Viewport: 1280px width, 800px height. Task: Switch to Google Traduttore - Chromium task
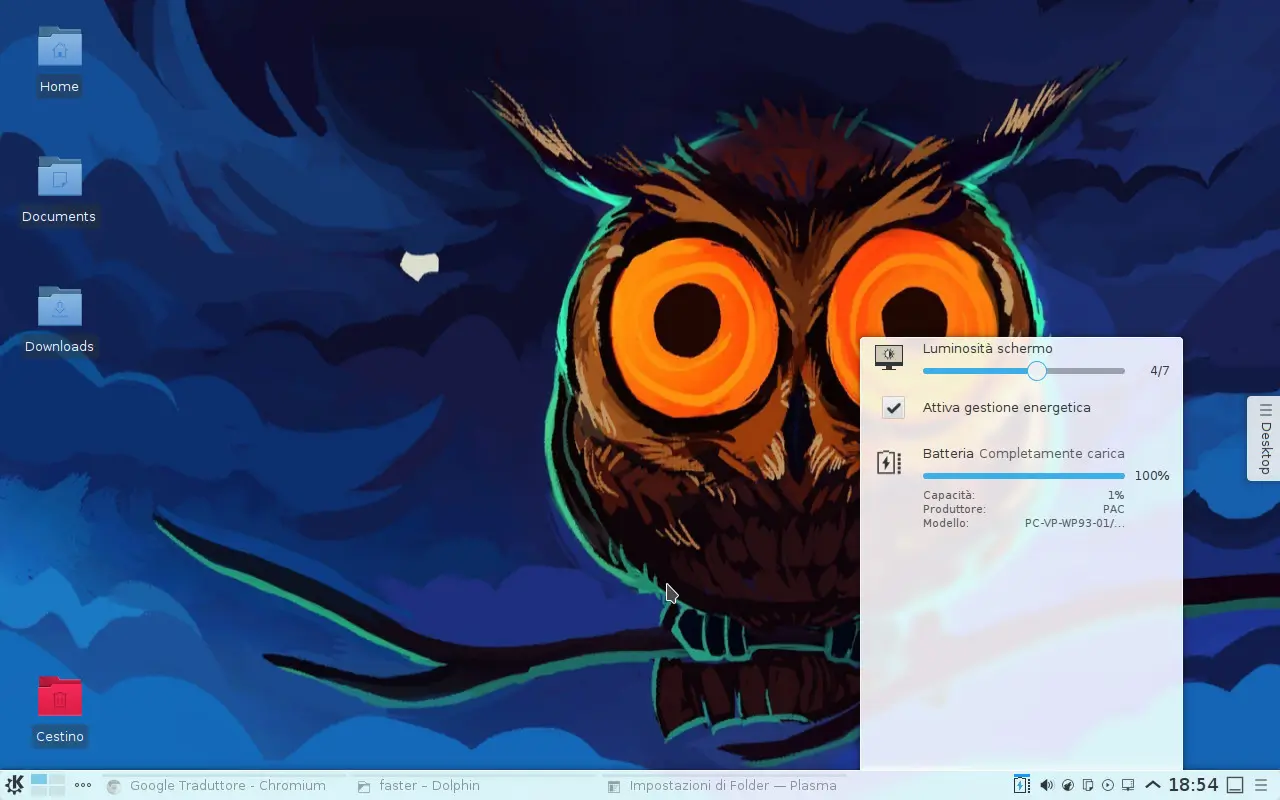(x=224, y=785)
